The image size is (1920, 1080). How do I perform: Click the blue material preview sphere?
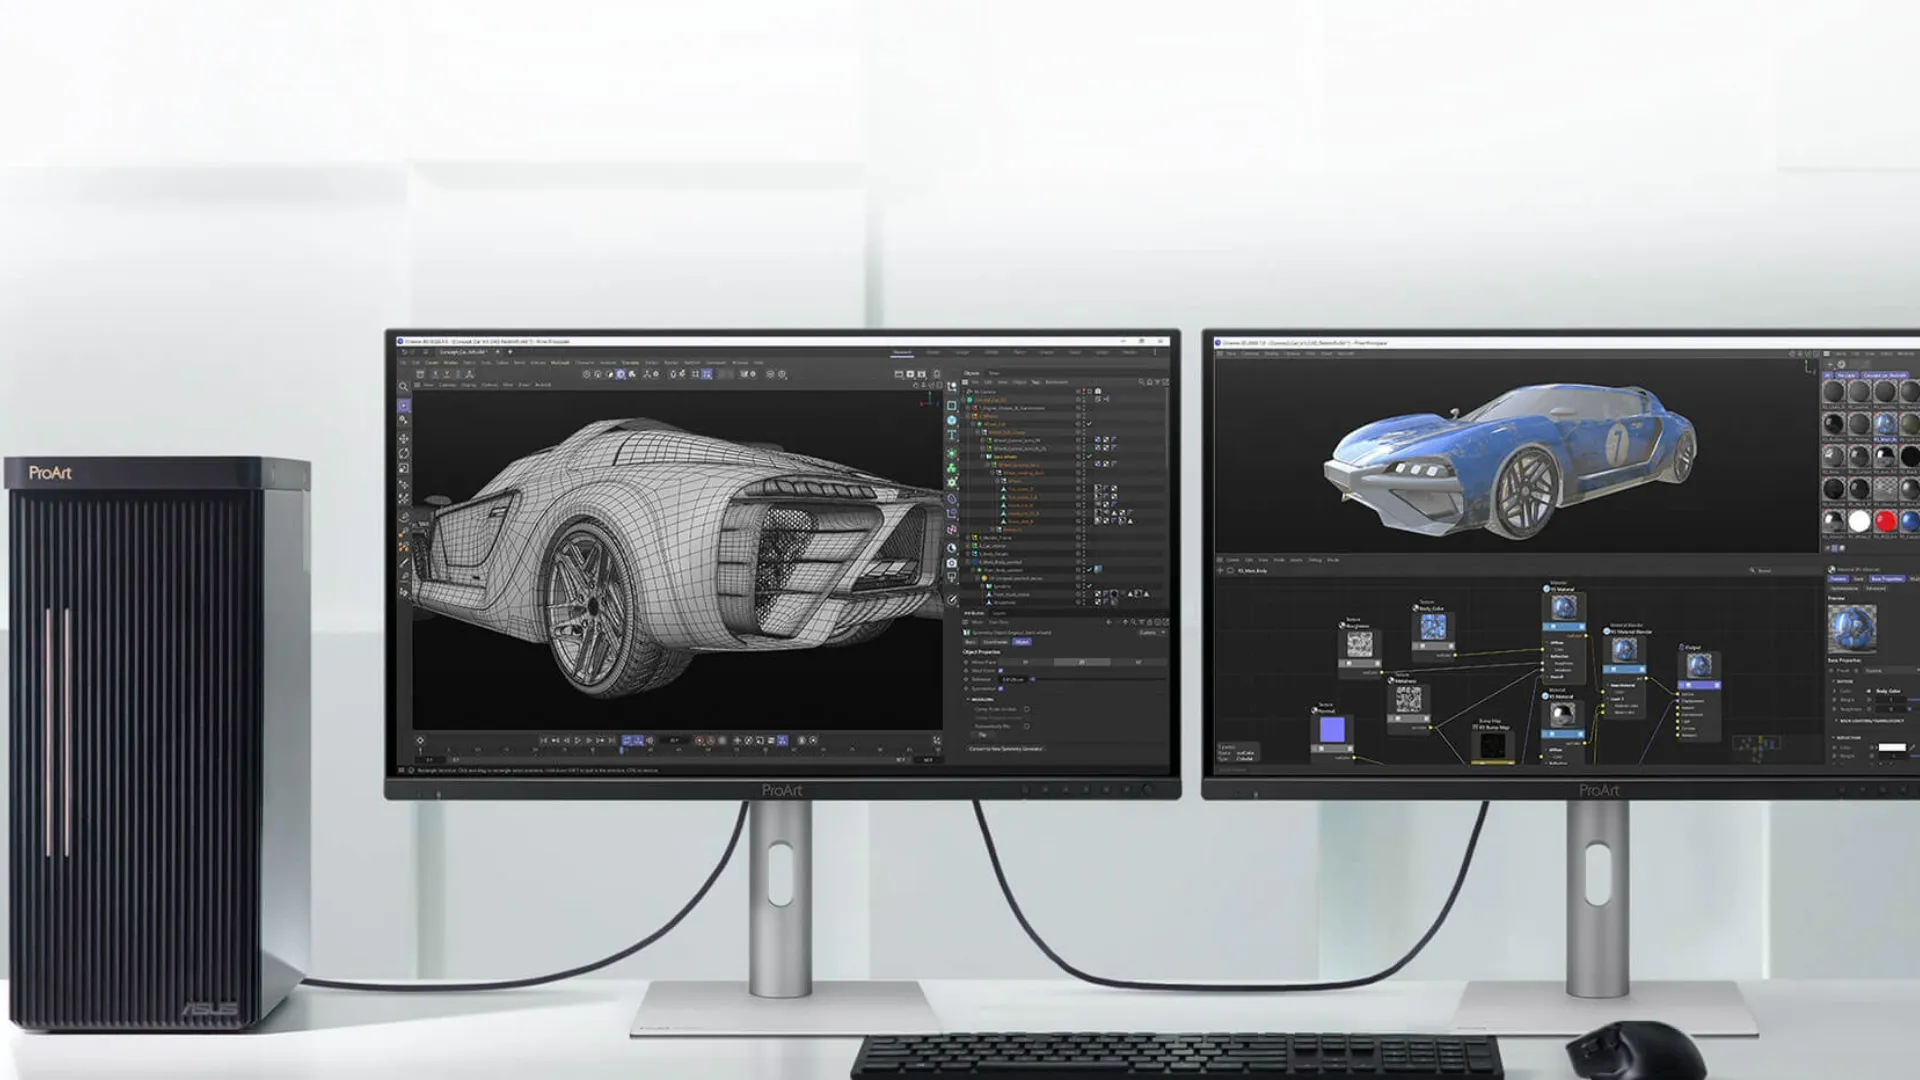click(1852, 629)
